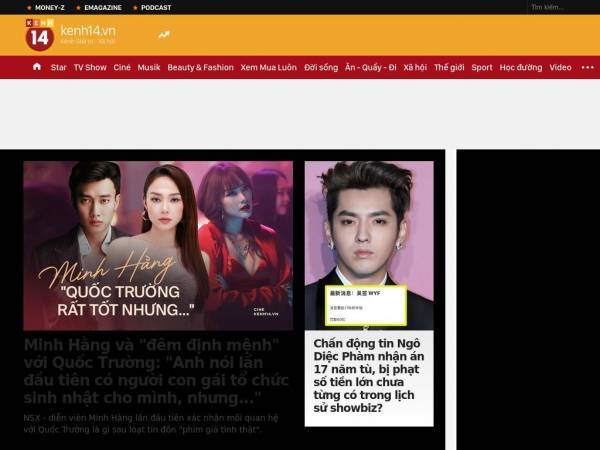Open the Video section
600x450 pixels.
(560, 67)
